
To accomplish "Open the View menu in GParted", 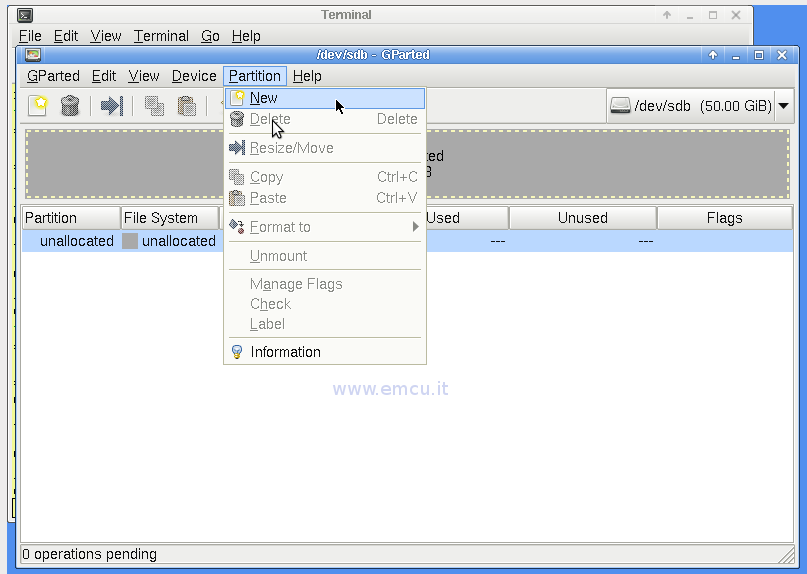I will click(144, 76).
